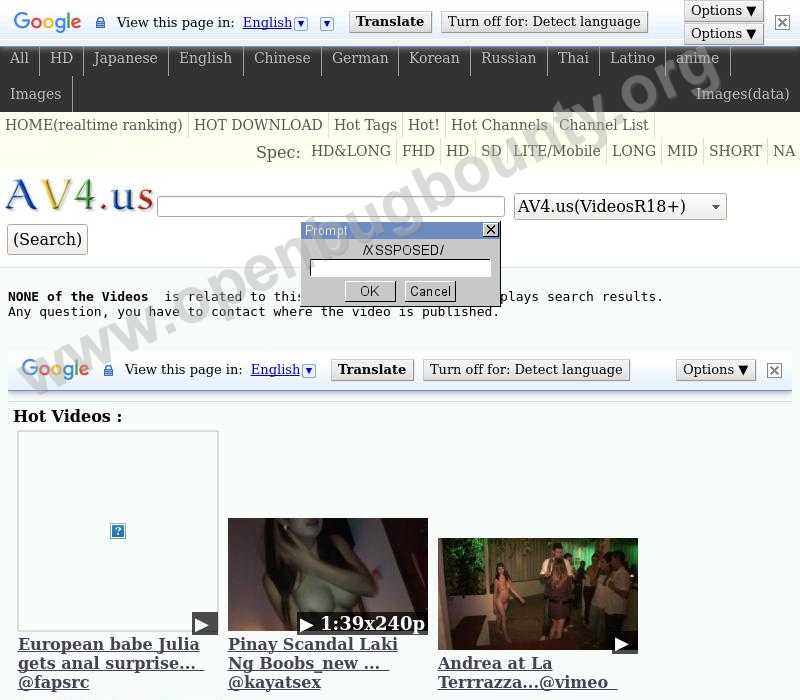
Task: Open English dropdown in lower translate bar
Action: (x=309, y=370)
